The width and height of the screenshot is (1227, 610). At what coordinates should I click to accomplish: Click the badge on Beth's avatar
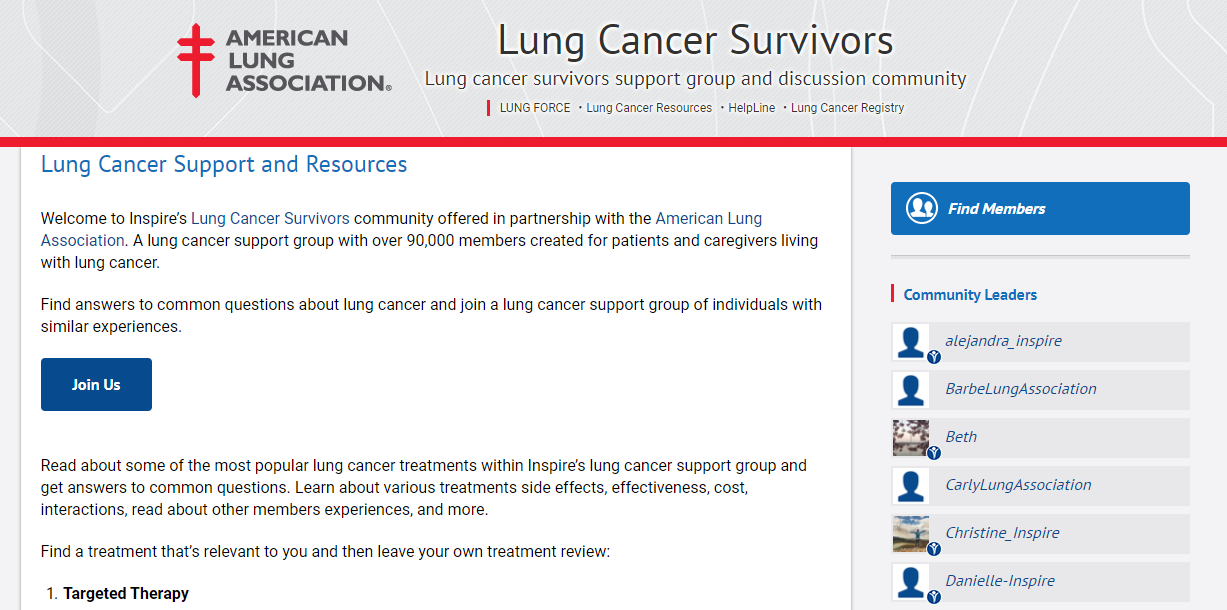934,453
